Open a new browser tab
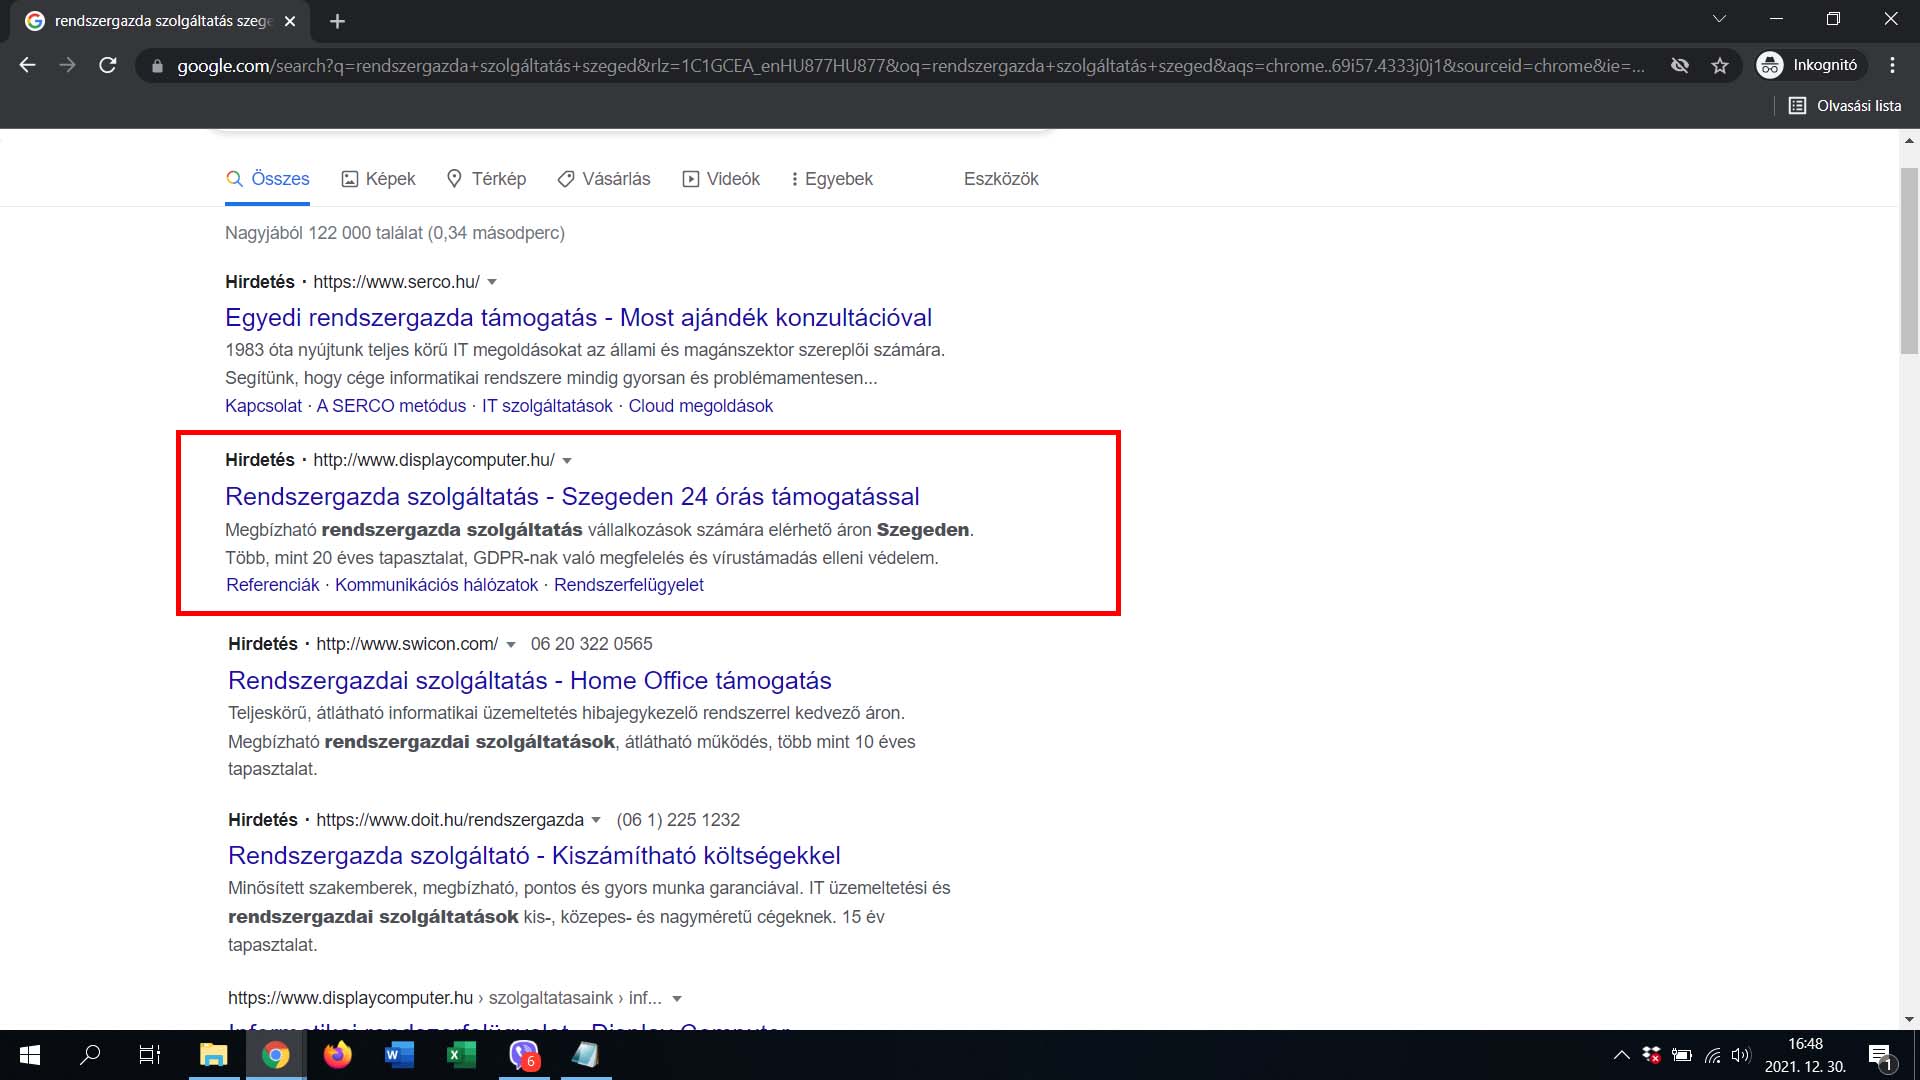Viewport: 1920px width, 1080px height. point(337,21)
